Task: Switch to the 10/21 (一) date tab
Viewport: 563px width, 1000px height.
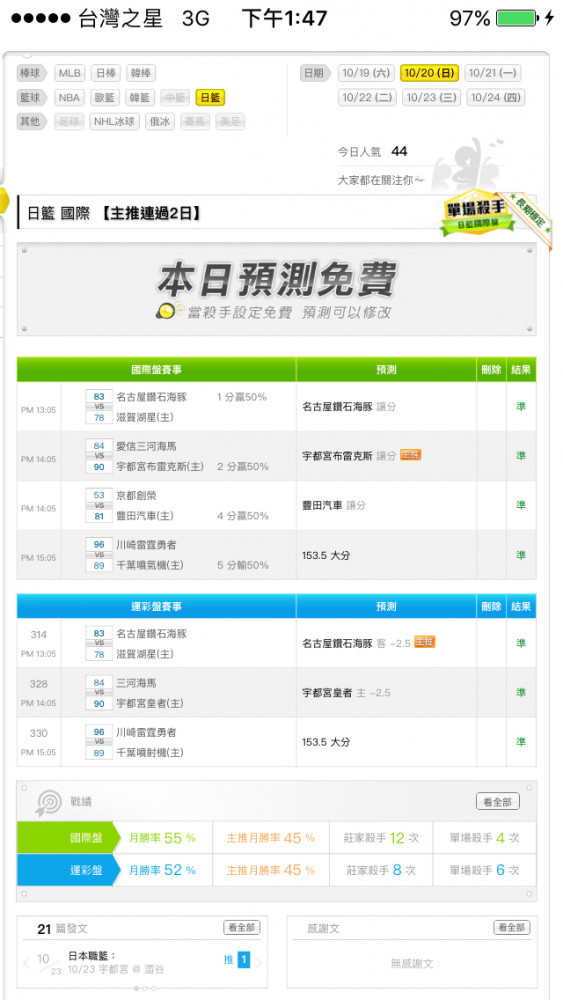Action: [x=492, y=73]
